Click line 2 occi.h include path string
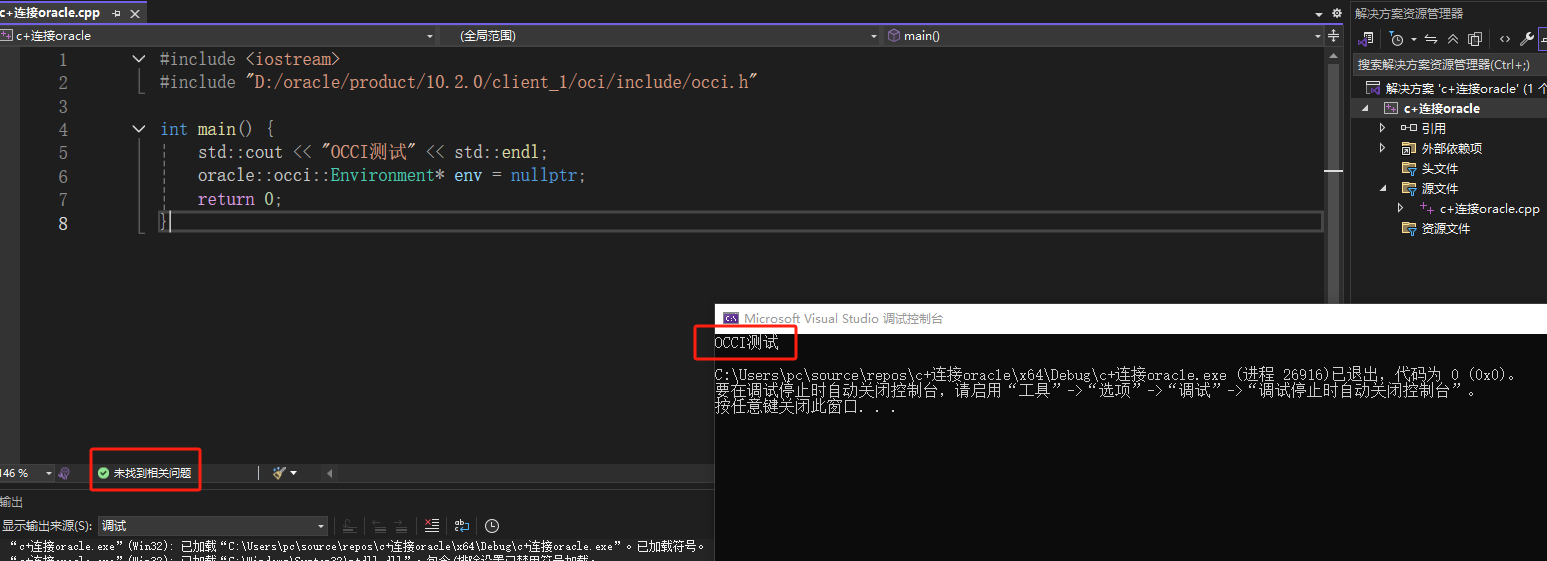The height and width of the screenshot is (561, 1547). tap(501, 82)
